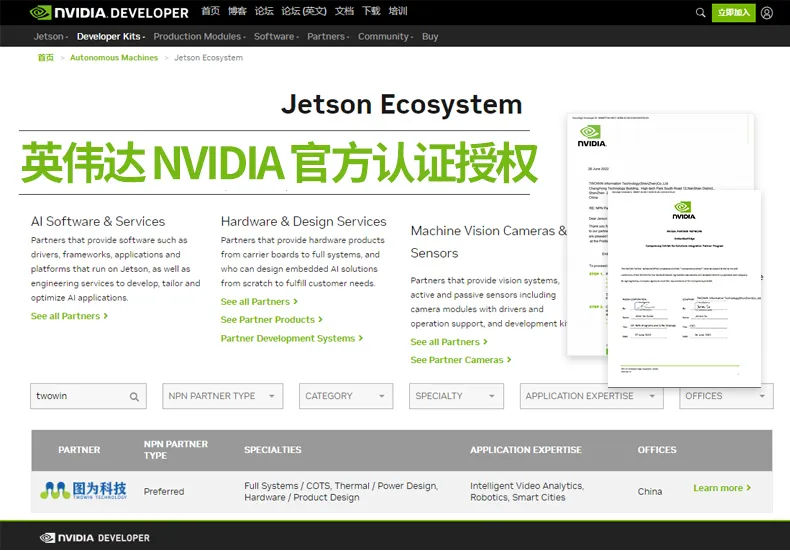Open APPLICATION EXPERTISE filter dropdown

[x=591, y=396]
